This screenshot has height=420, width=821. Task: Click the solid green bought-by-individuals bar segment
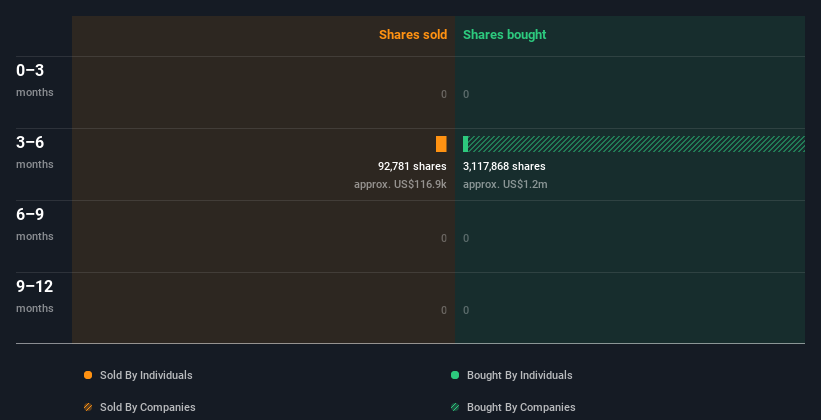(465, 144)
